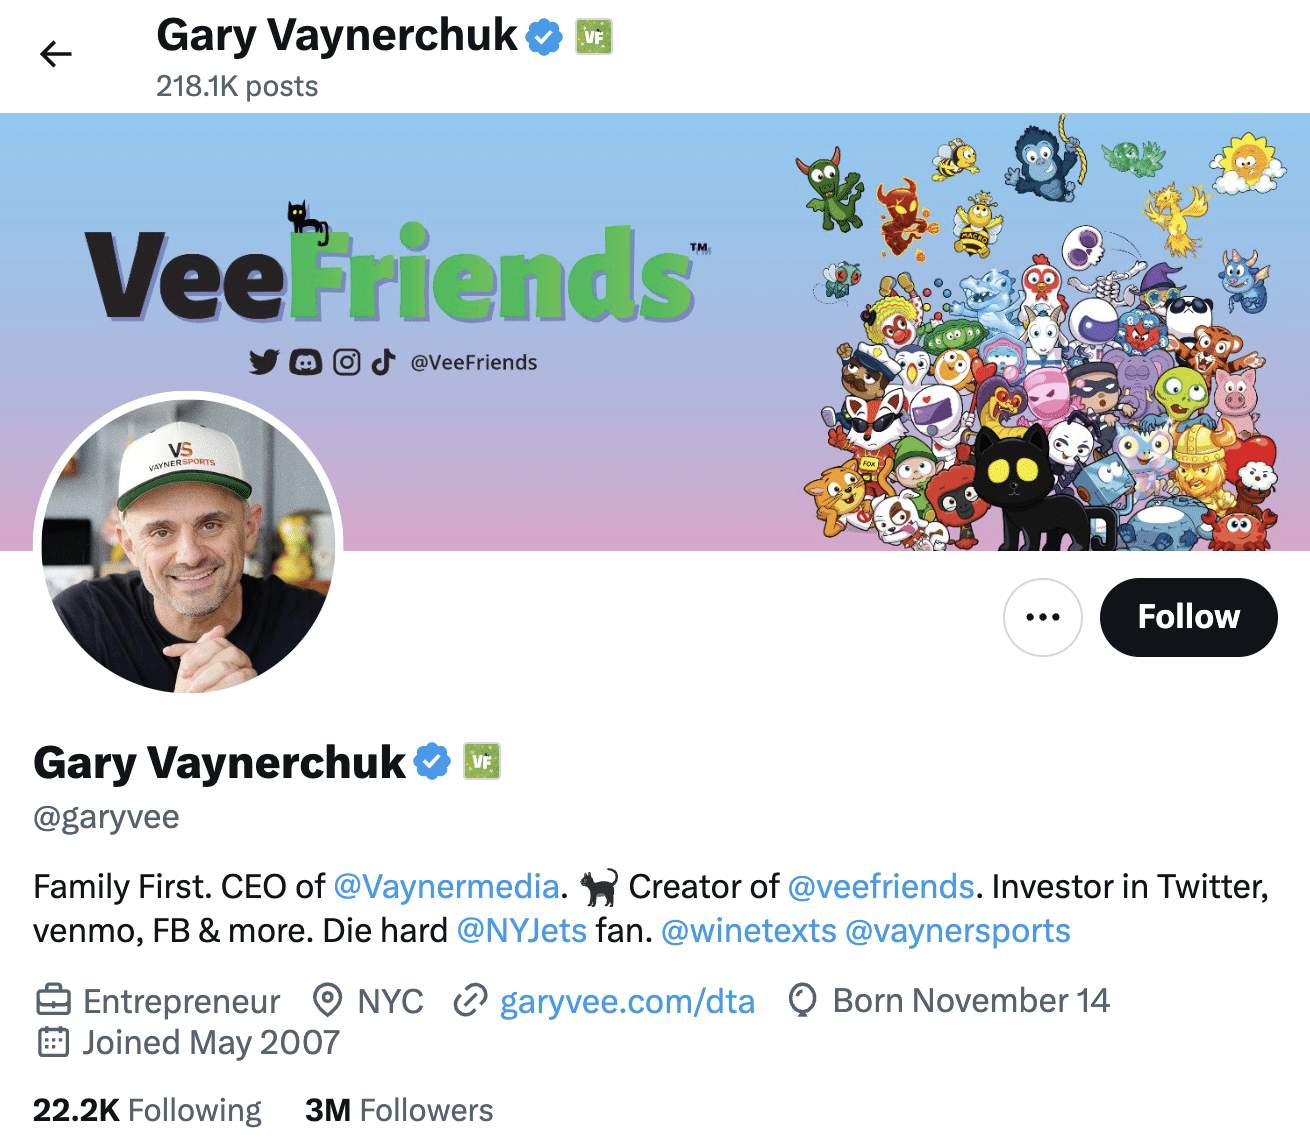1310x1144 pixels.
Task: View the 22.2K Following list
Action: tap(146, 1109)
